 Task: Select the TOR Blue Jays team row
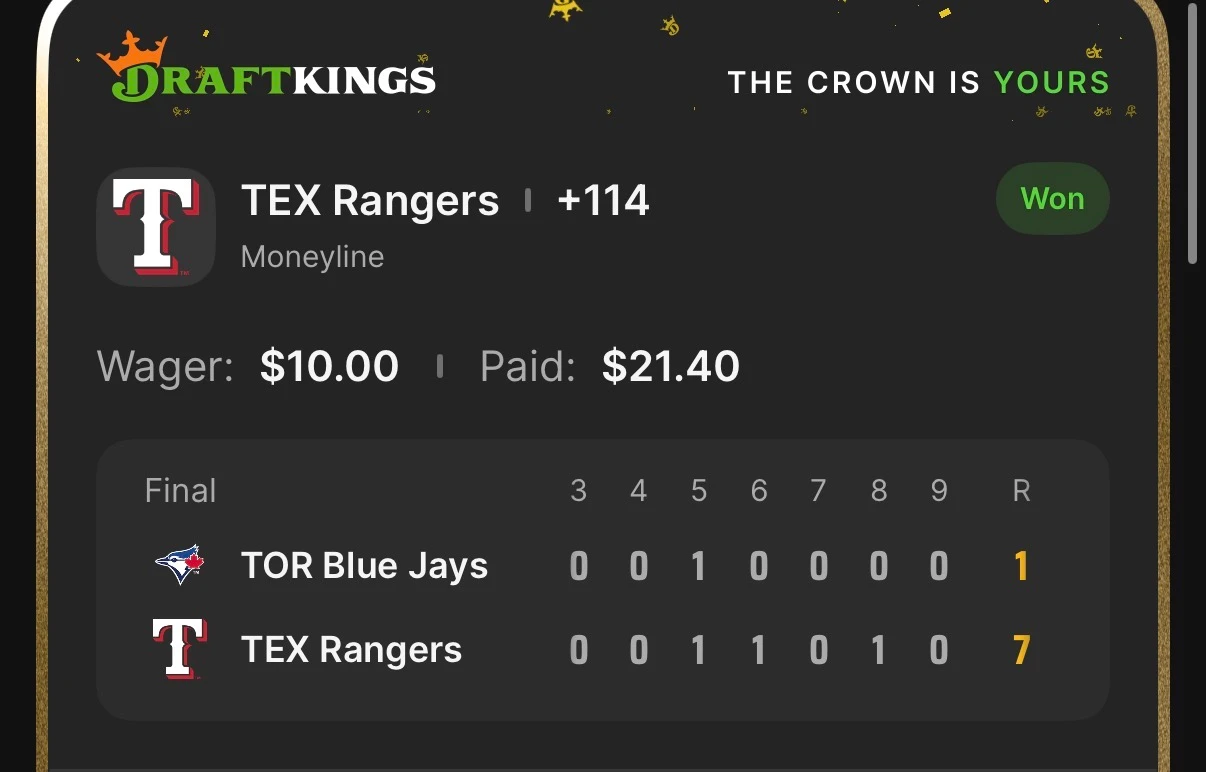pos(603,567)
